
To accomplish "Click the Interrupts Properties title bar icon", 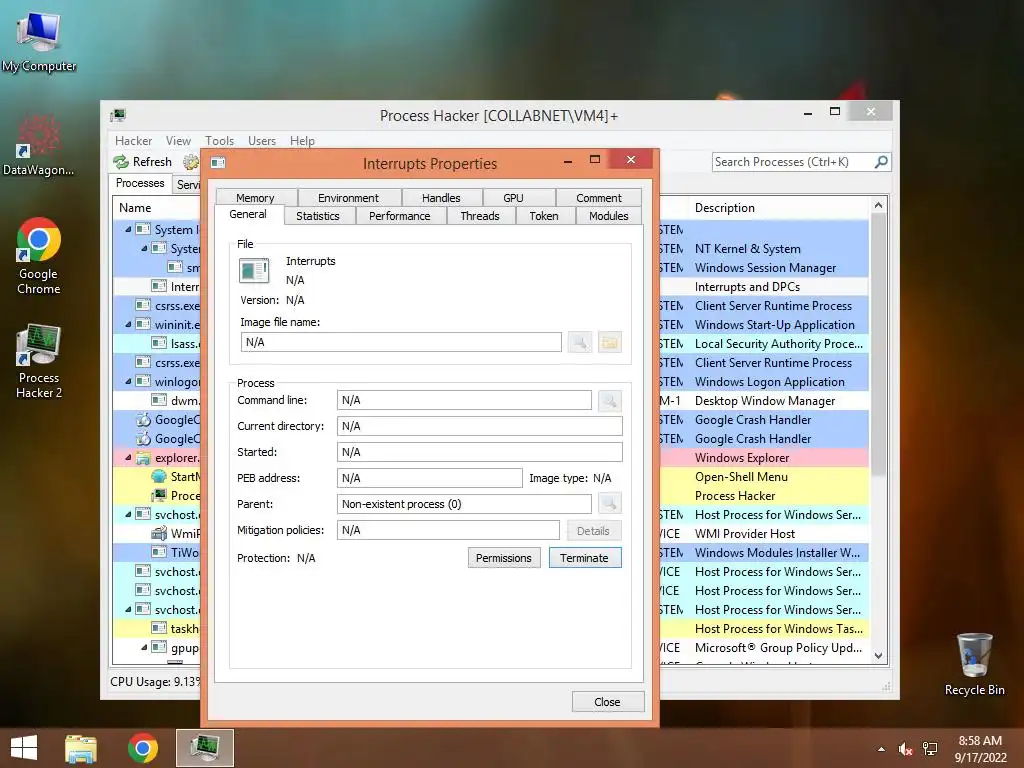I will 218,163.
